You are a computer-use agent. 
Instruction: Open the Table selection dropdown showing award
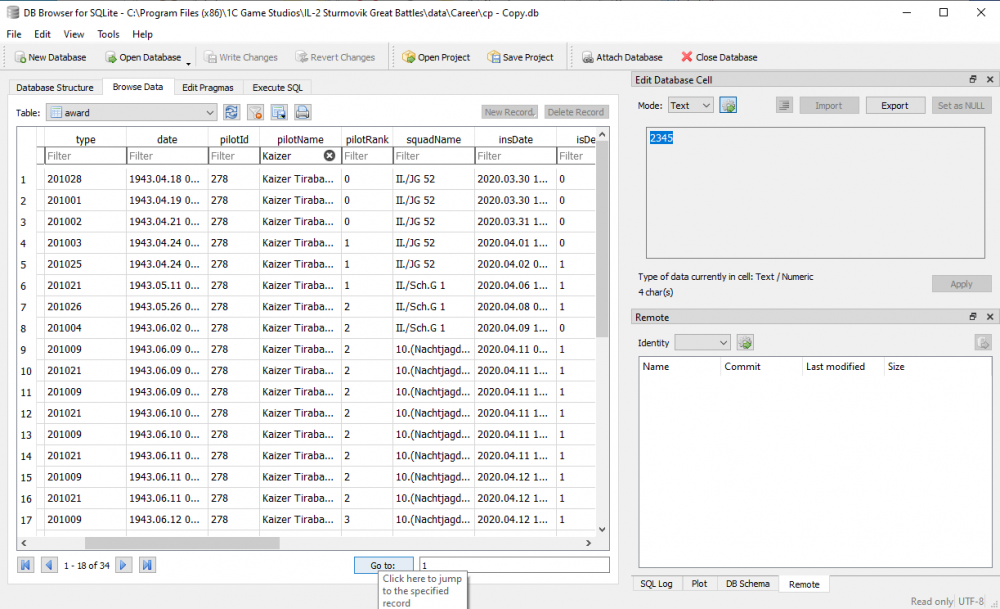(x=131, y=113)
